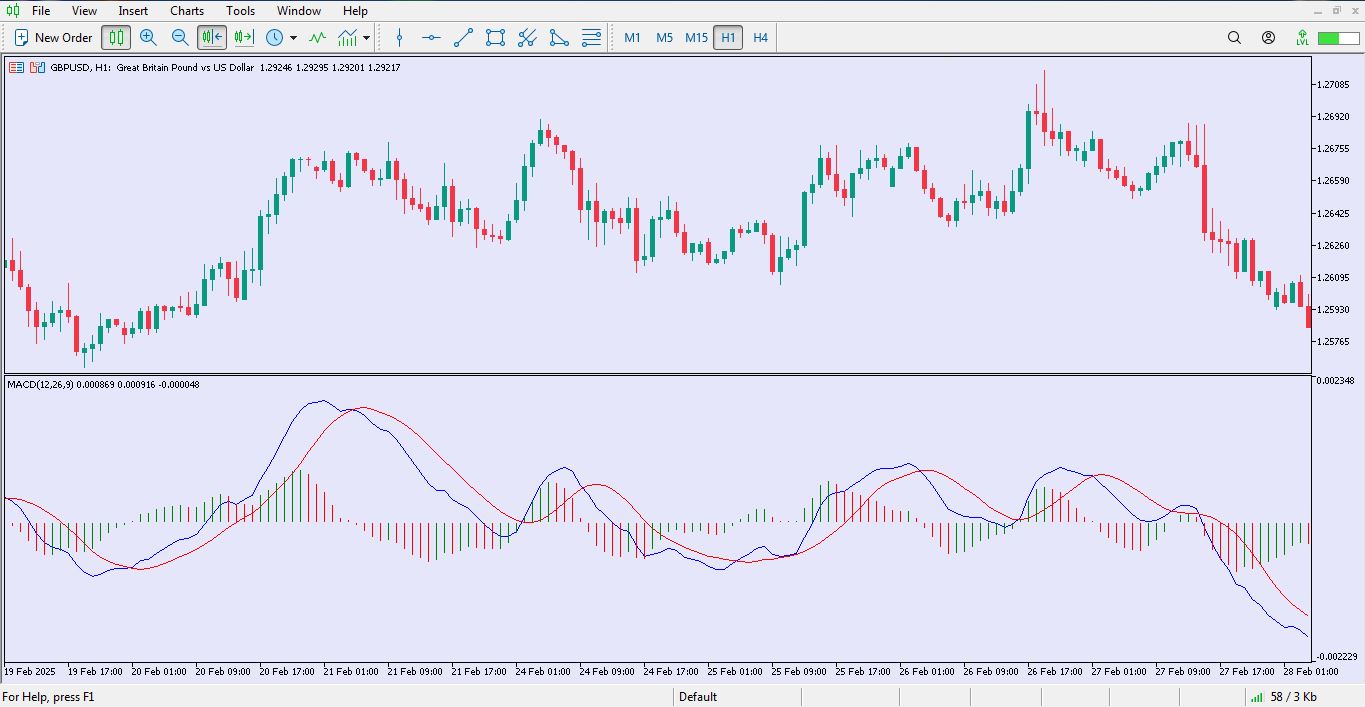Zoom out of the chart
The width and height of the screenshot is (1365, 707).
(x=180, y=38)
